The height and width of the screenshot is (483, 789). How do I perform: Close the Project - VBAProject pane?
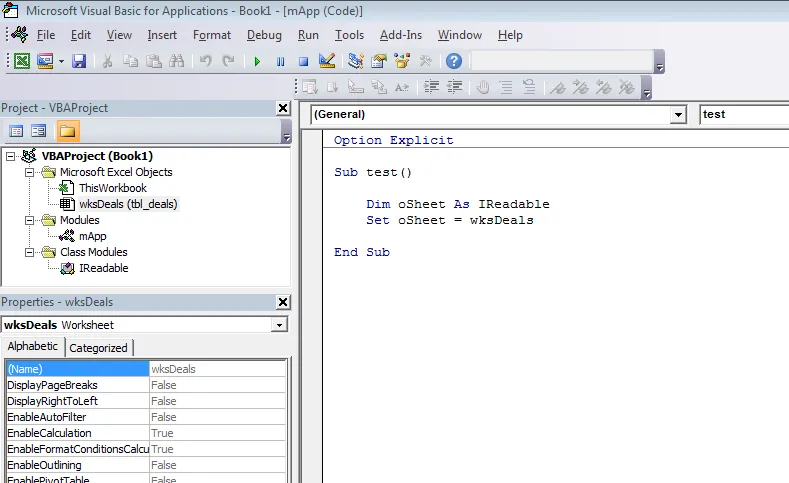click(283, 108)
